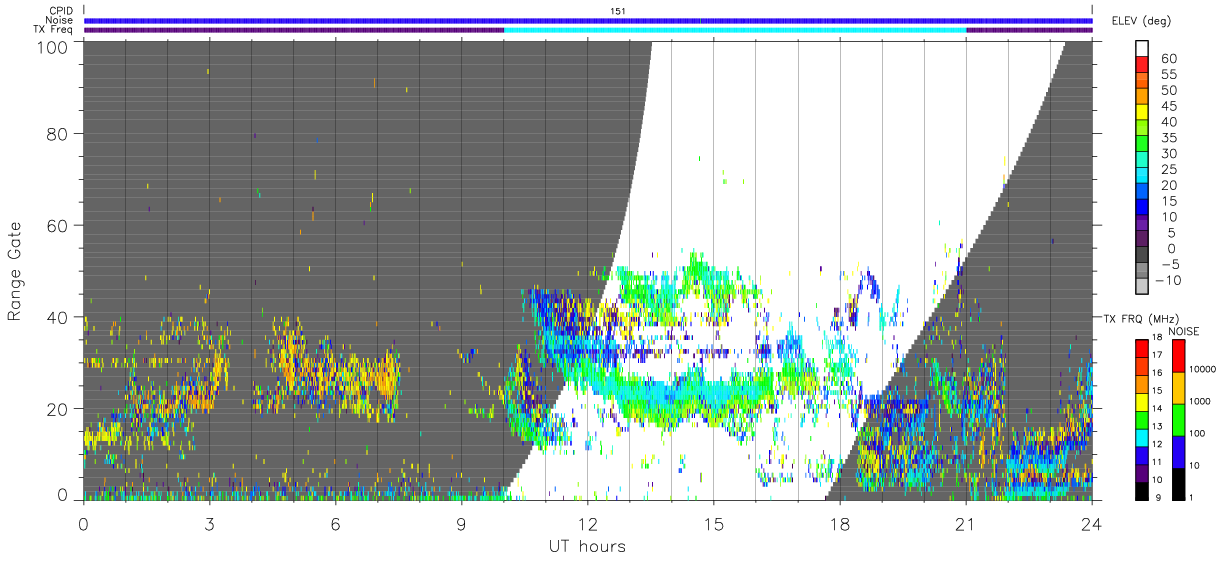Click ELEV legend label 50
This screenshot has width=1228, height=567.
tap(1167, 90)
